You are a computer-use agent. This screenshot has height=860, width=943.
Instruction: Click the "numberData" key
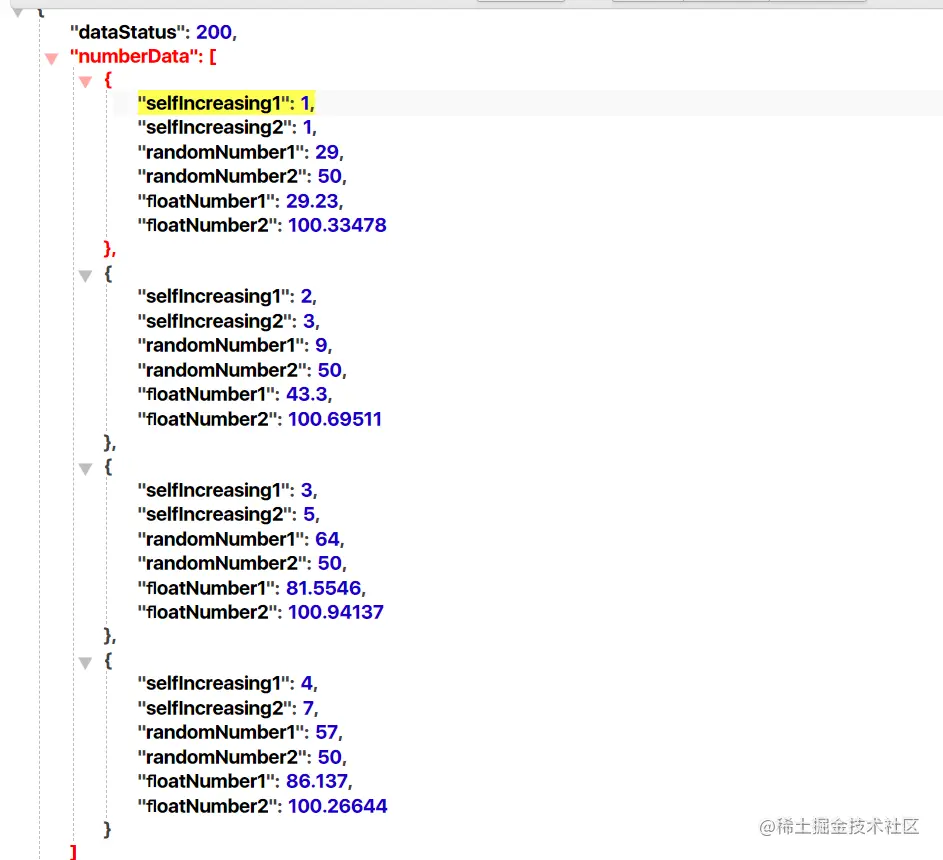tap(134, 57)
